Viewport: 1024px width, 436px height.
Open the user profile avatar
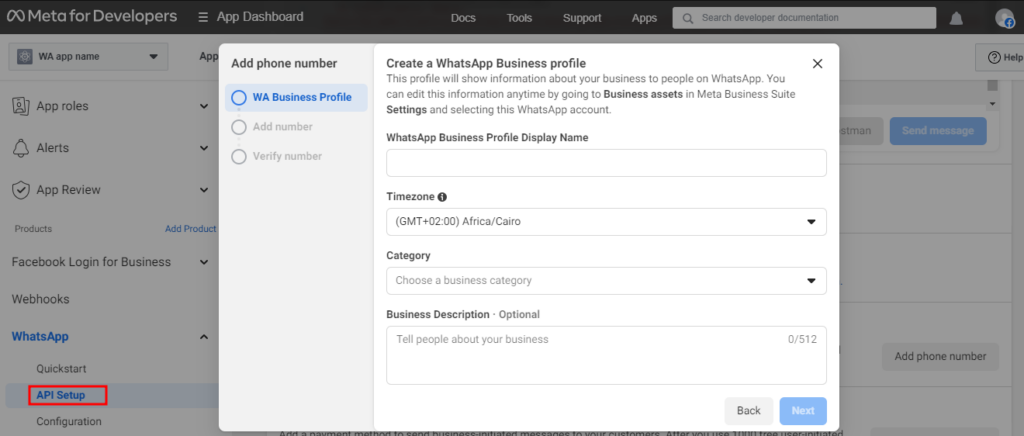pyautogui.click(x=1004, y=18)
